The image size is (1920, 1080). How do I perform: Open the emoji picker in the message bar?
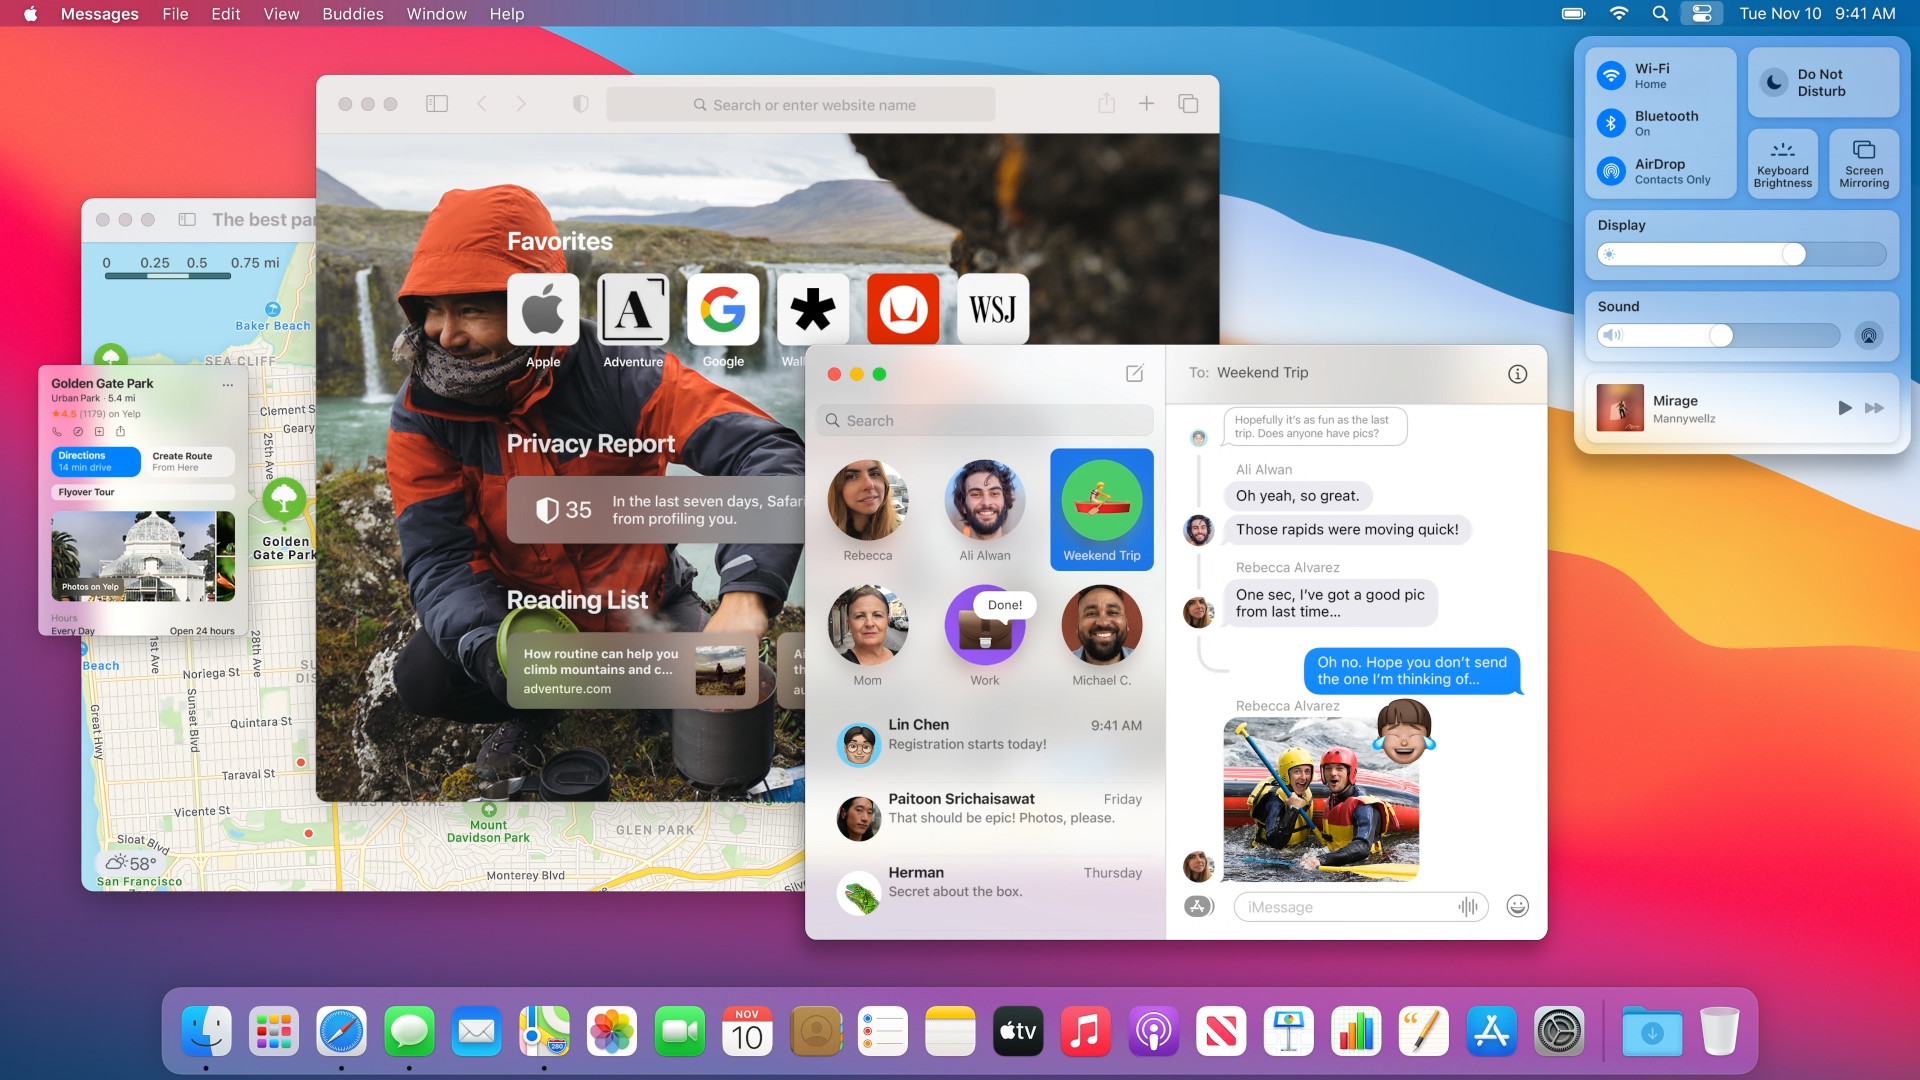(1516, 906)
